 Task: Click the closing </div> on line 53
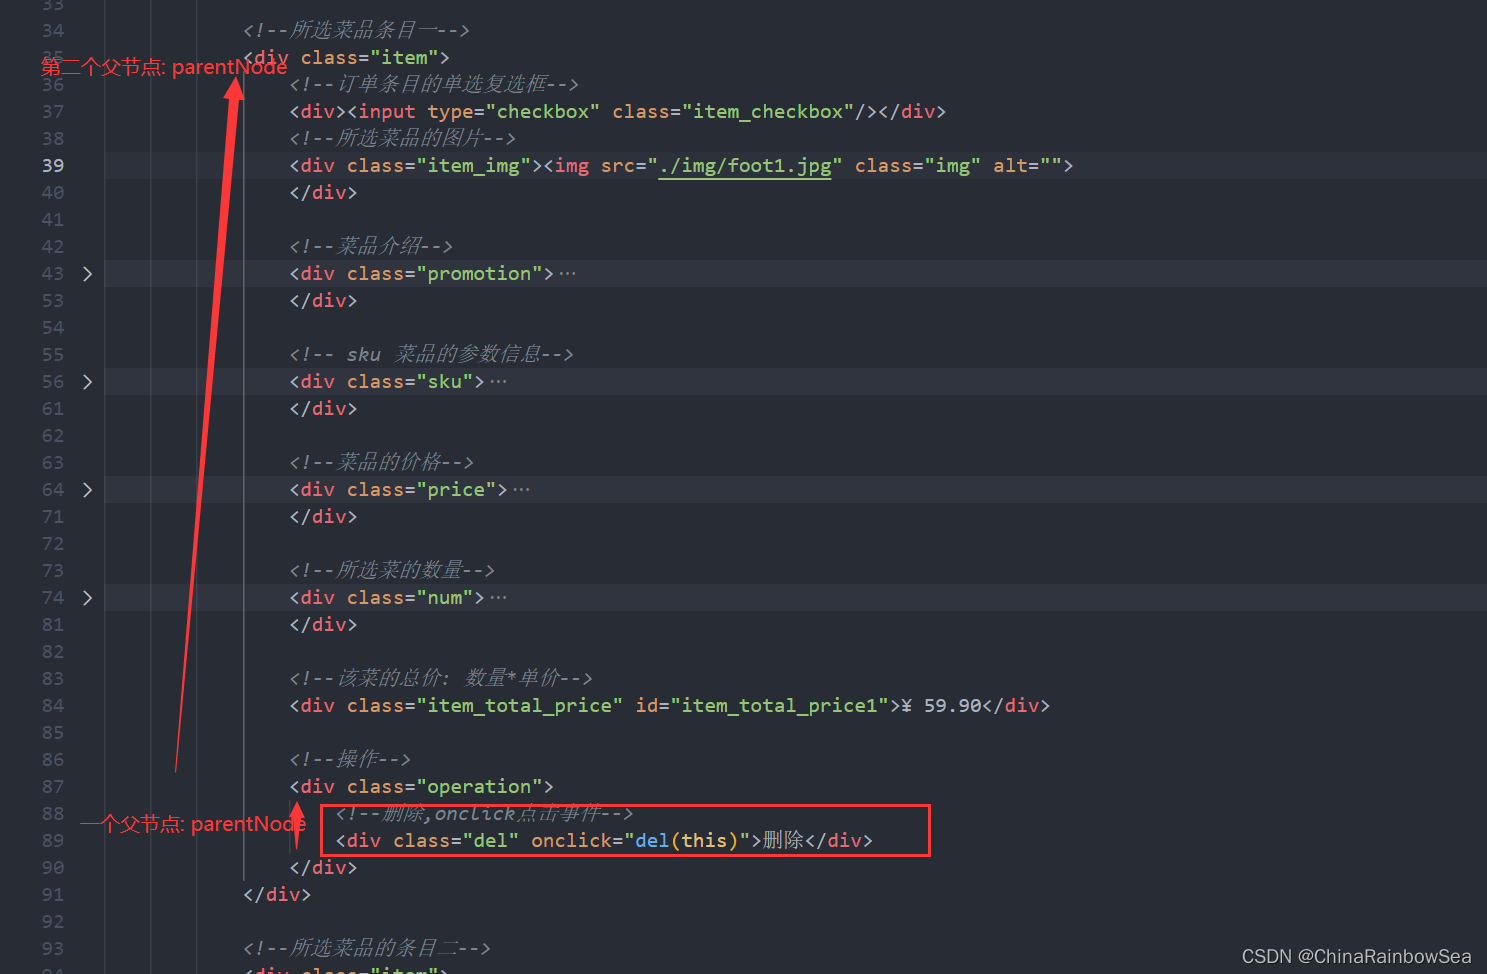click(x=323, y=301)
